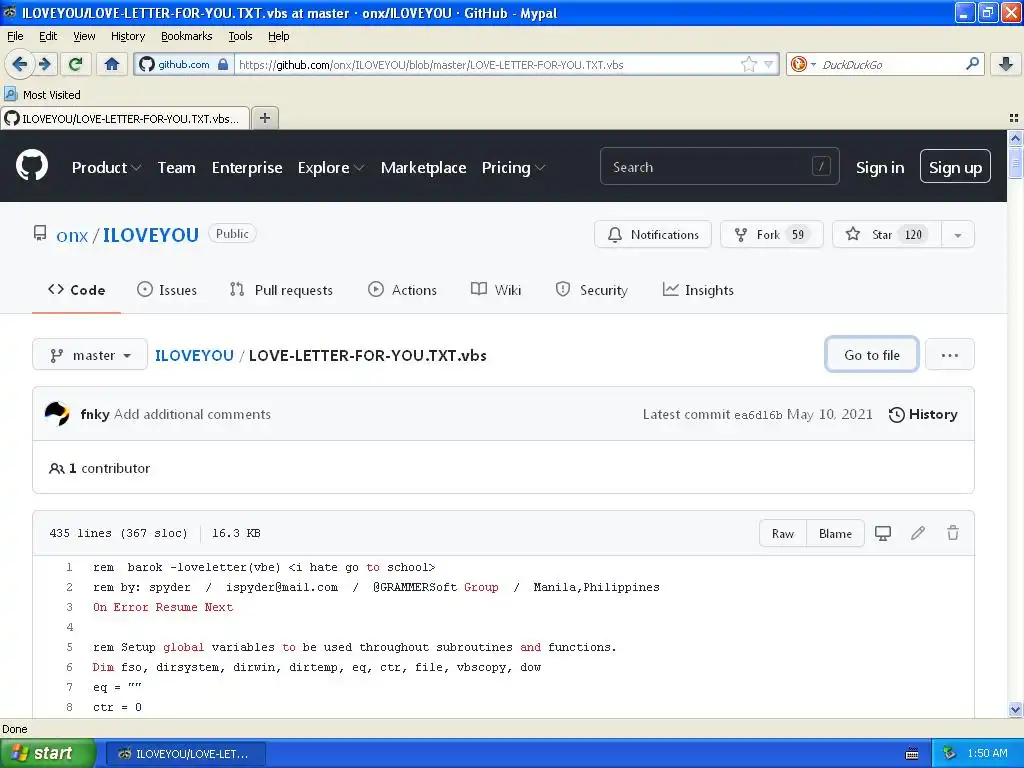Open a new tab with the plus button
The image size is (1024, 768).
click(264, 118)
